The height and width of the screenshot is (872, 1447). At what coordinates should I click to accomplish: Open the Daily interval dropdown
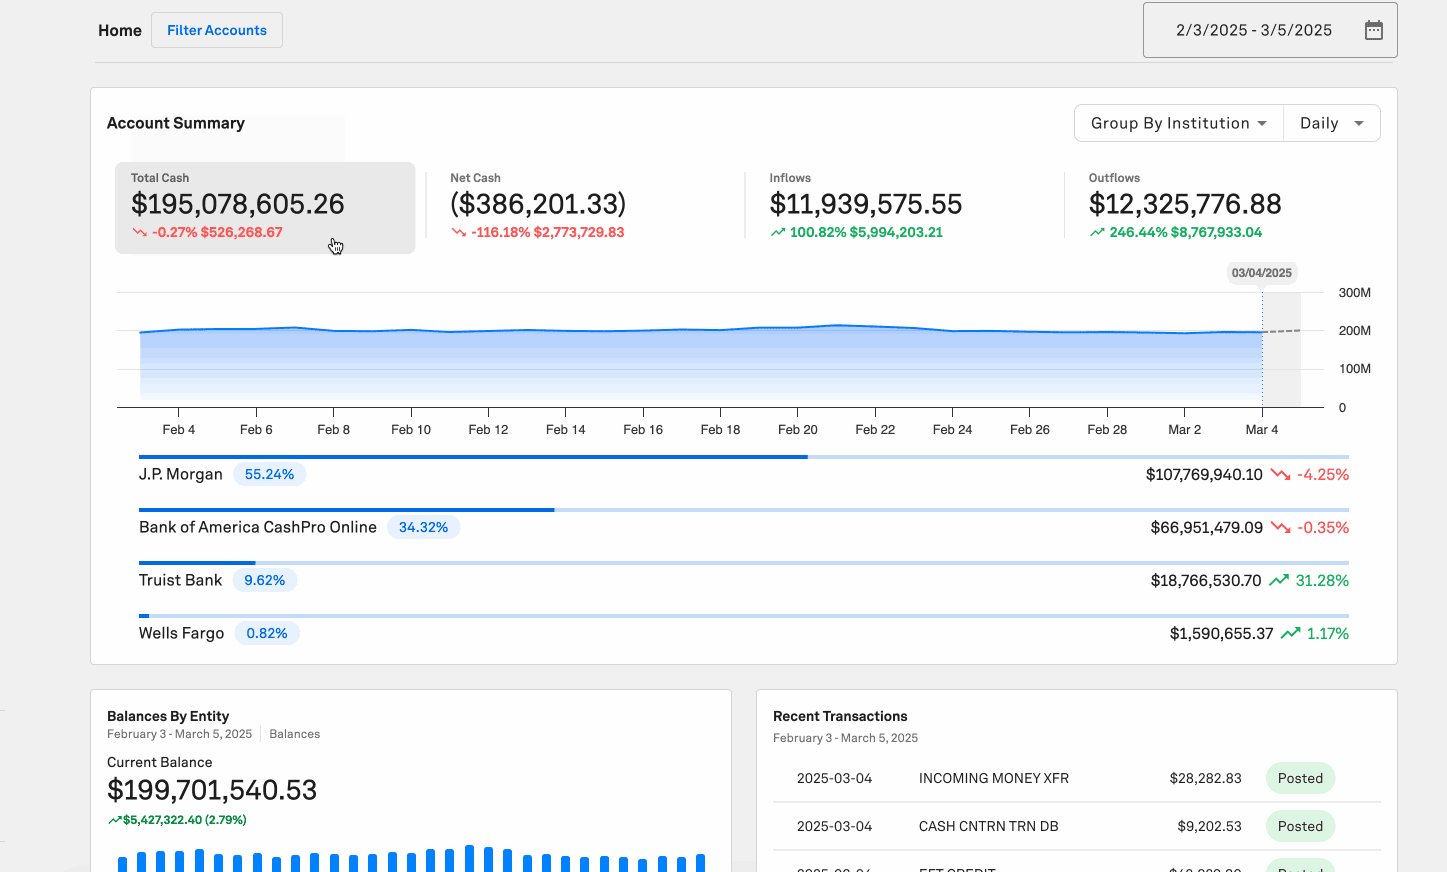coord(1331,122)
